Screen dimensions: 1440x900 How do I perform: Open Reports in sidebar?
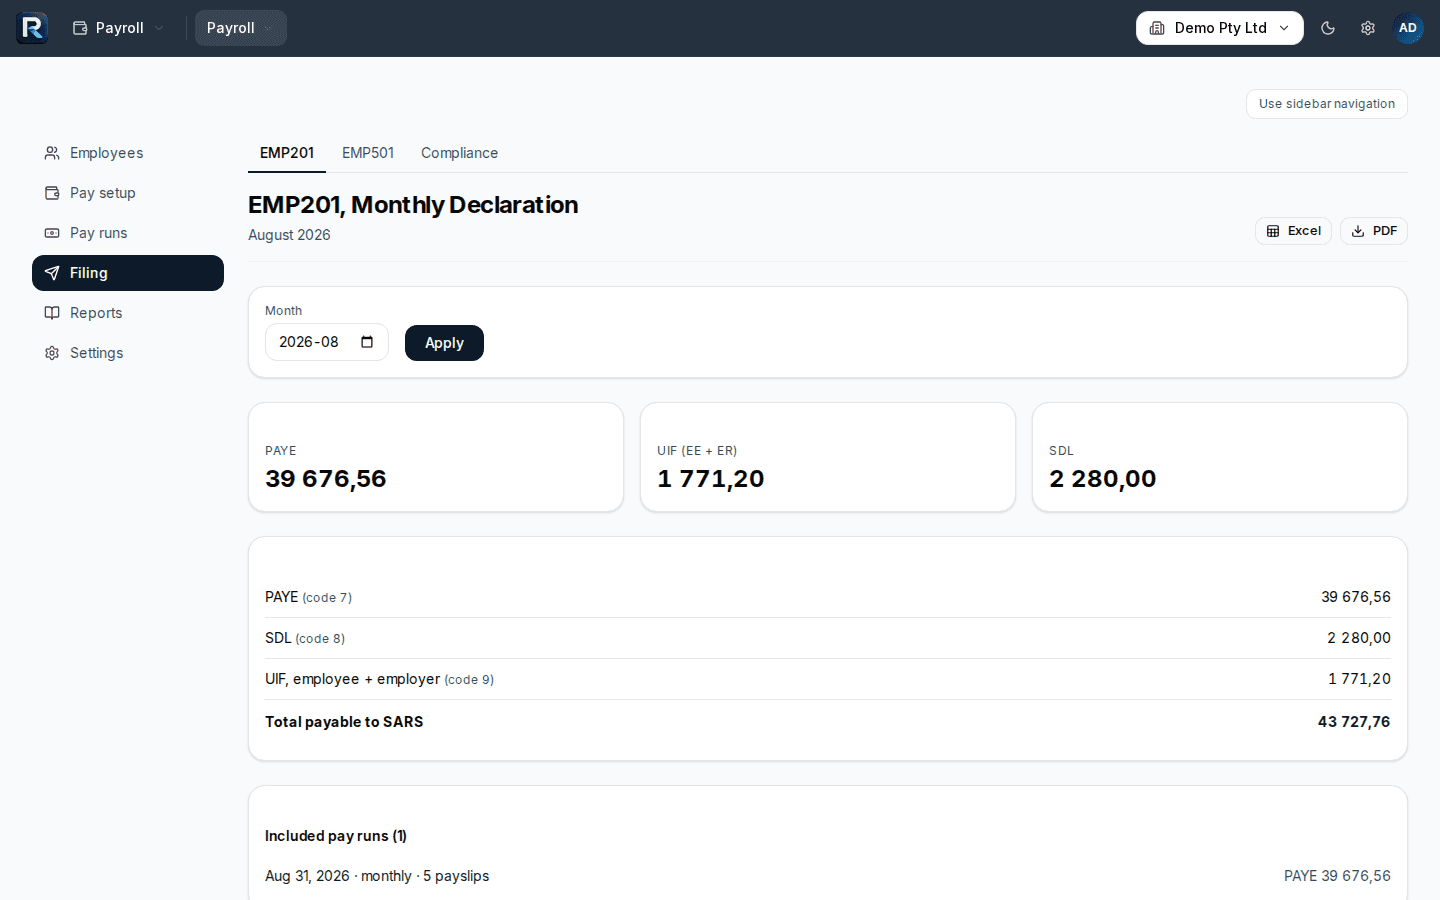pyautogui.click(x=128, y=313)
